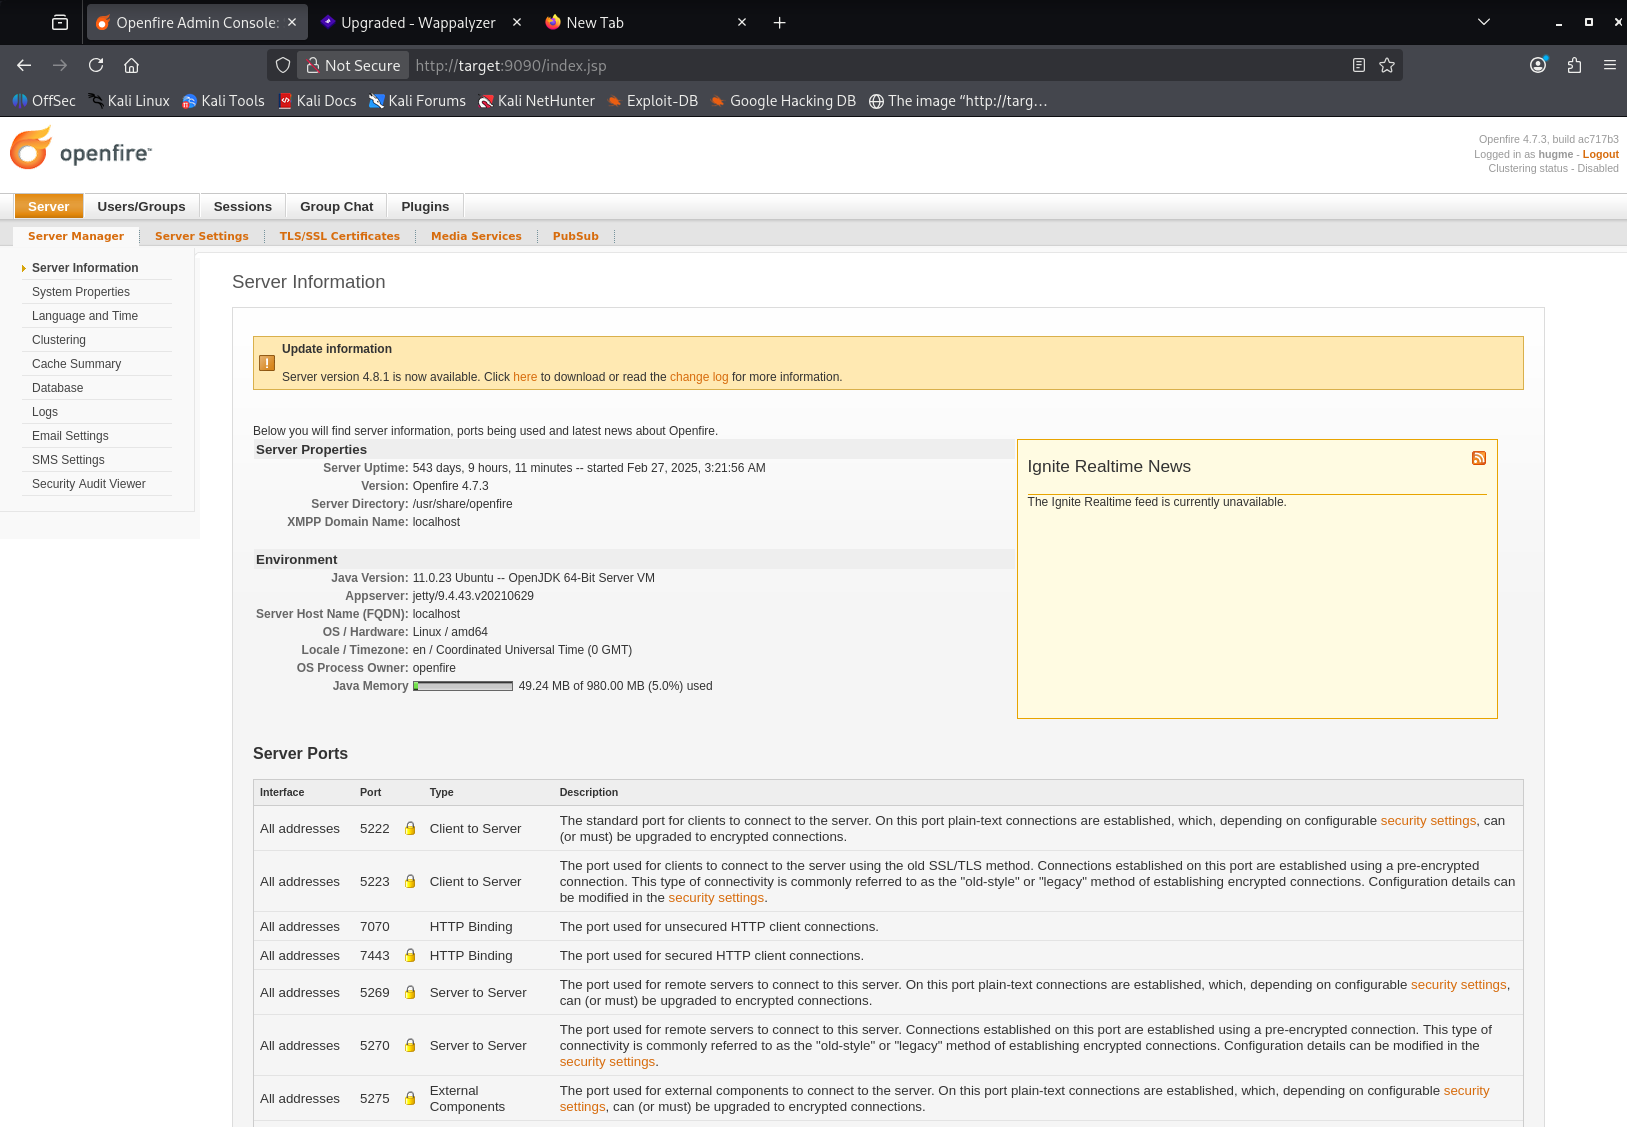Click the lock icon beside port 7443

pyautogui.click(x=410, y=955)
